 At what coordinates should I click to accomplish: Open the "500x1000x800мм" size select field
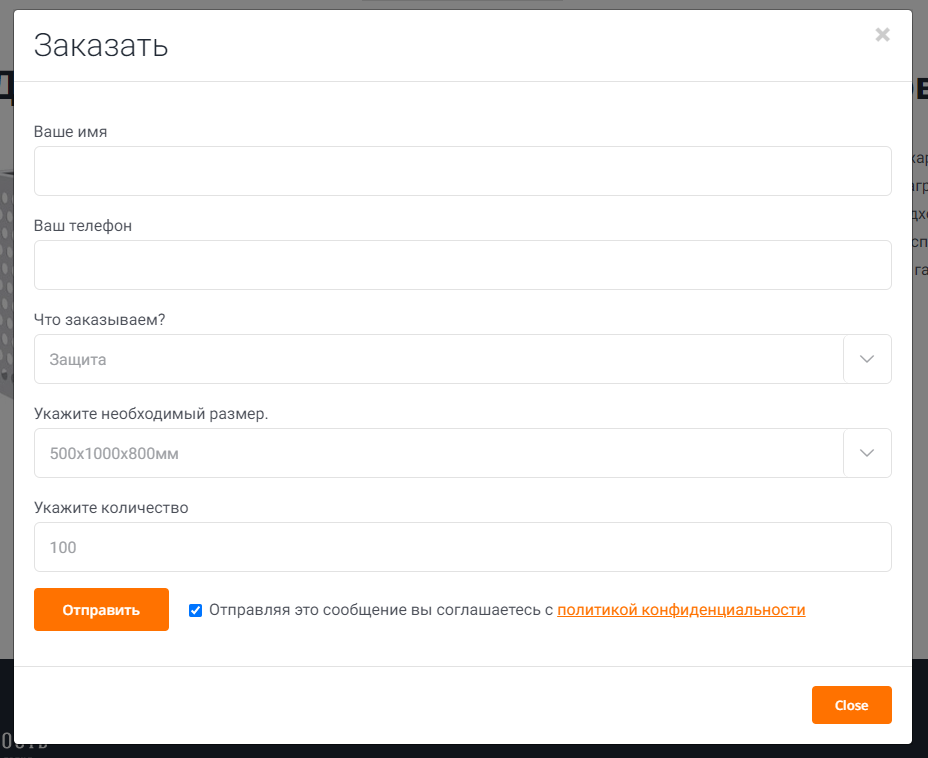pos(438,453)
